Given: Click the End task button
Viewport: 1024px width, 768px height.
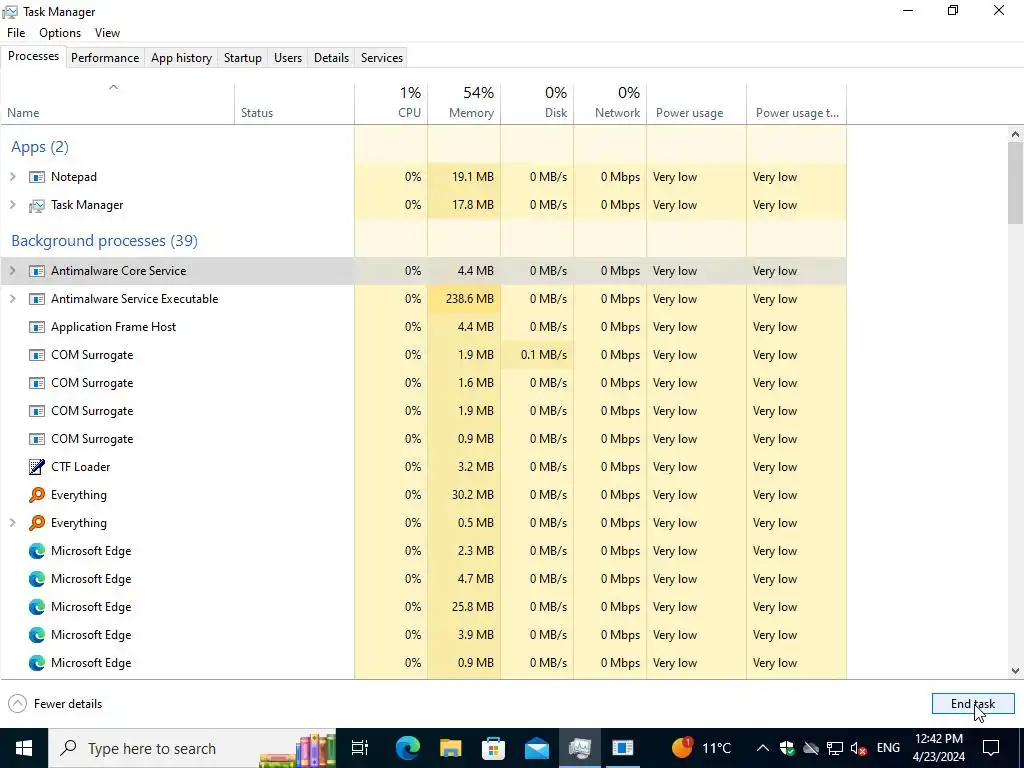Looking at the screenshot, I should [973, 704].
